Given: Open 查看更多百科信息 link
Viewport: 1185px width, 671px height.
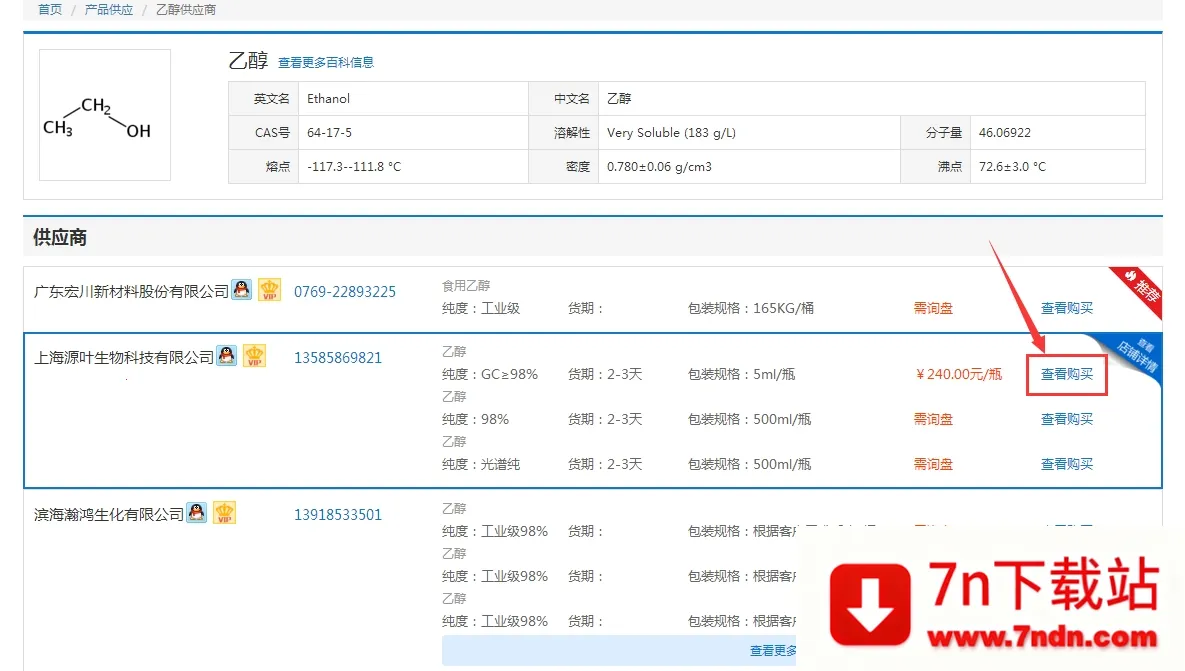Looking at the screenshot, I should coord(326,63).
